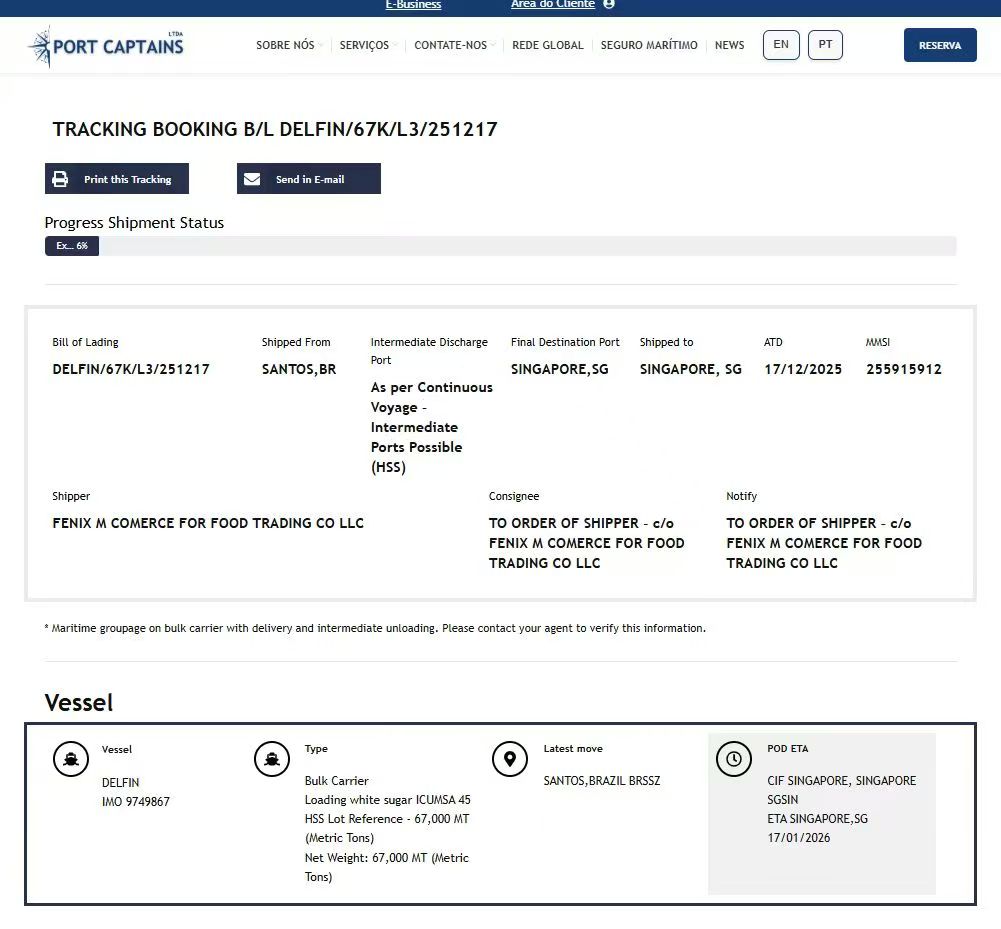This screenshot has height=929, width=1001.
Task: Switch language to PT
Action: [x=825, y=45]
